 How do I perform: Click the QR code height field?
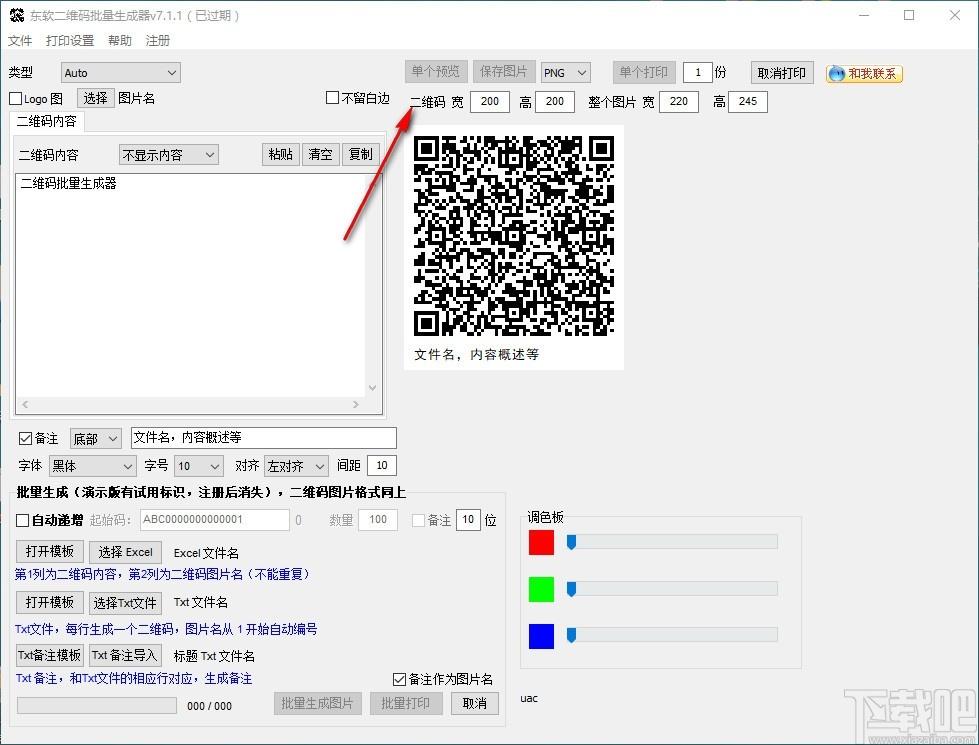click(555, 102)
